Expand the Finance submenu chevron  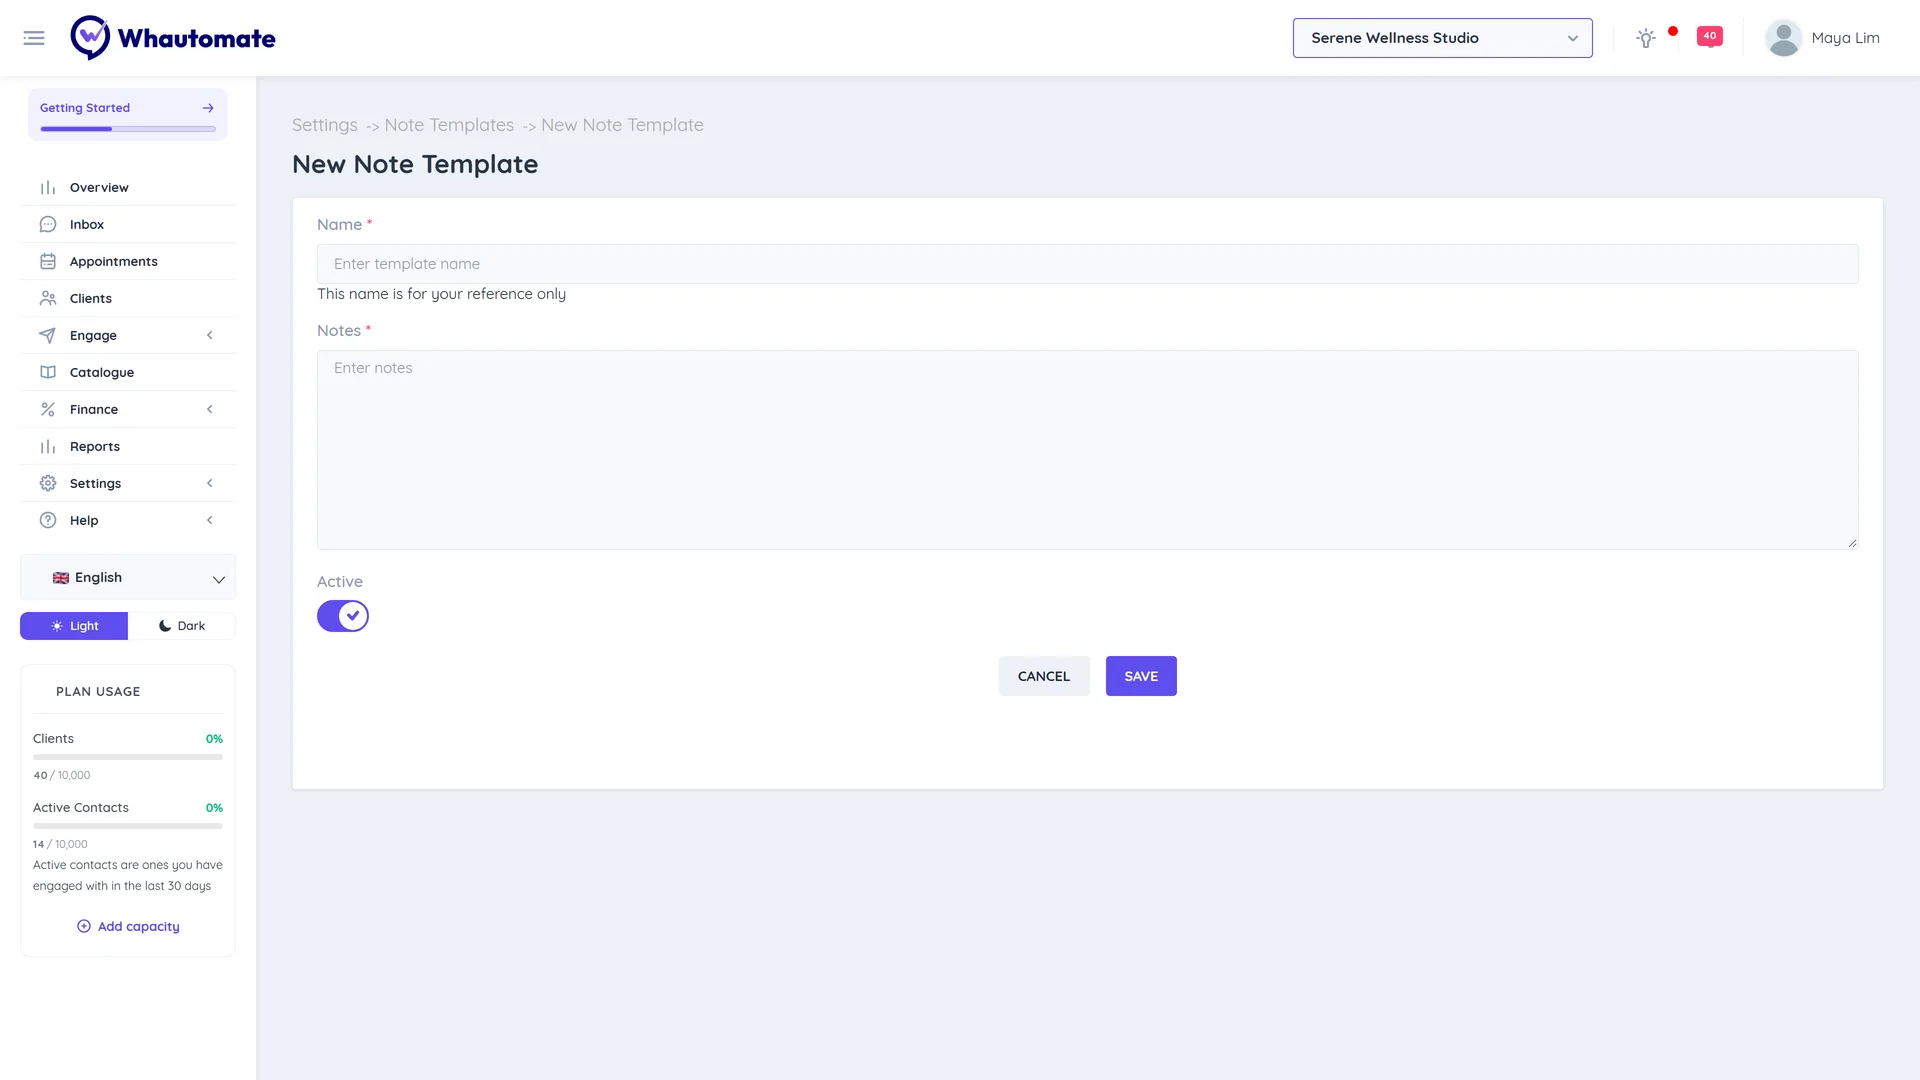click(210, 410)
